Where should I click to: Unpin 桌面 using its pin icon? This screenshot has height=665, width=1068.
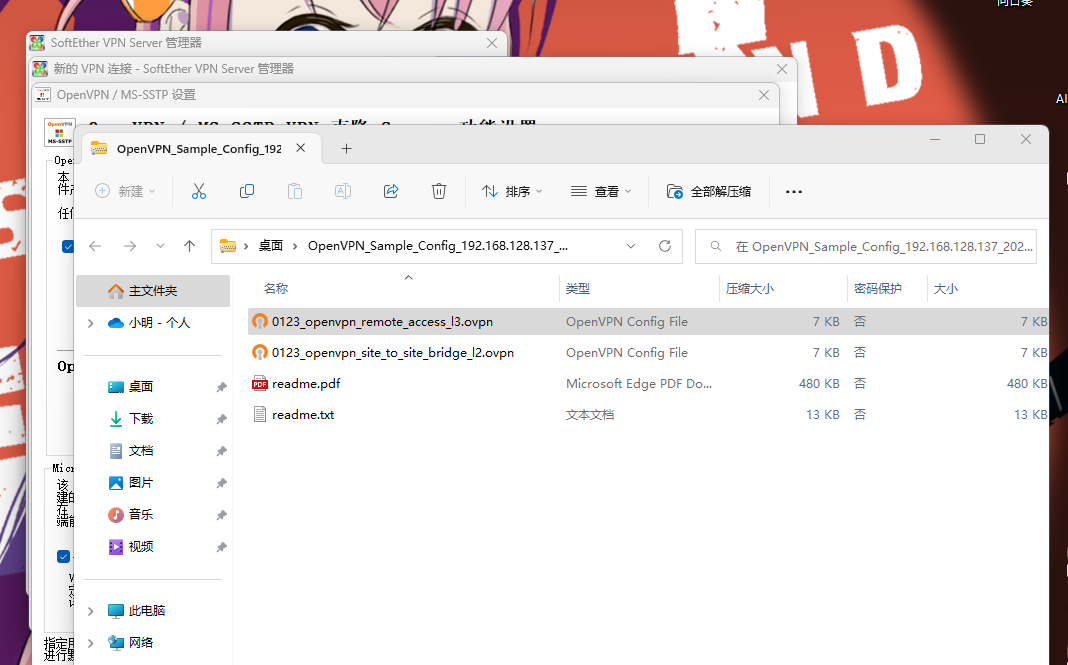coord(221,387)
